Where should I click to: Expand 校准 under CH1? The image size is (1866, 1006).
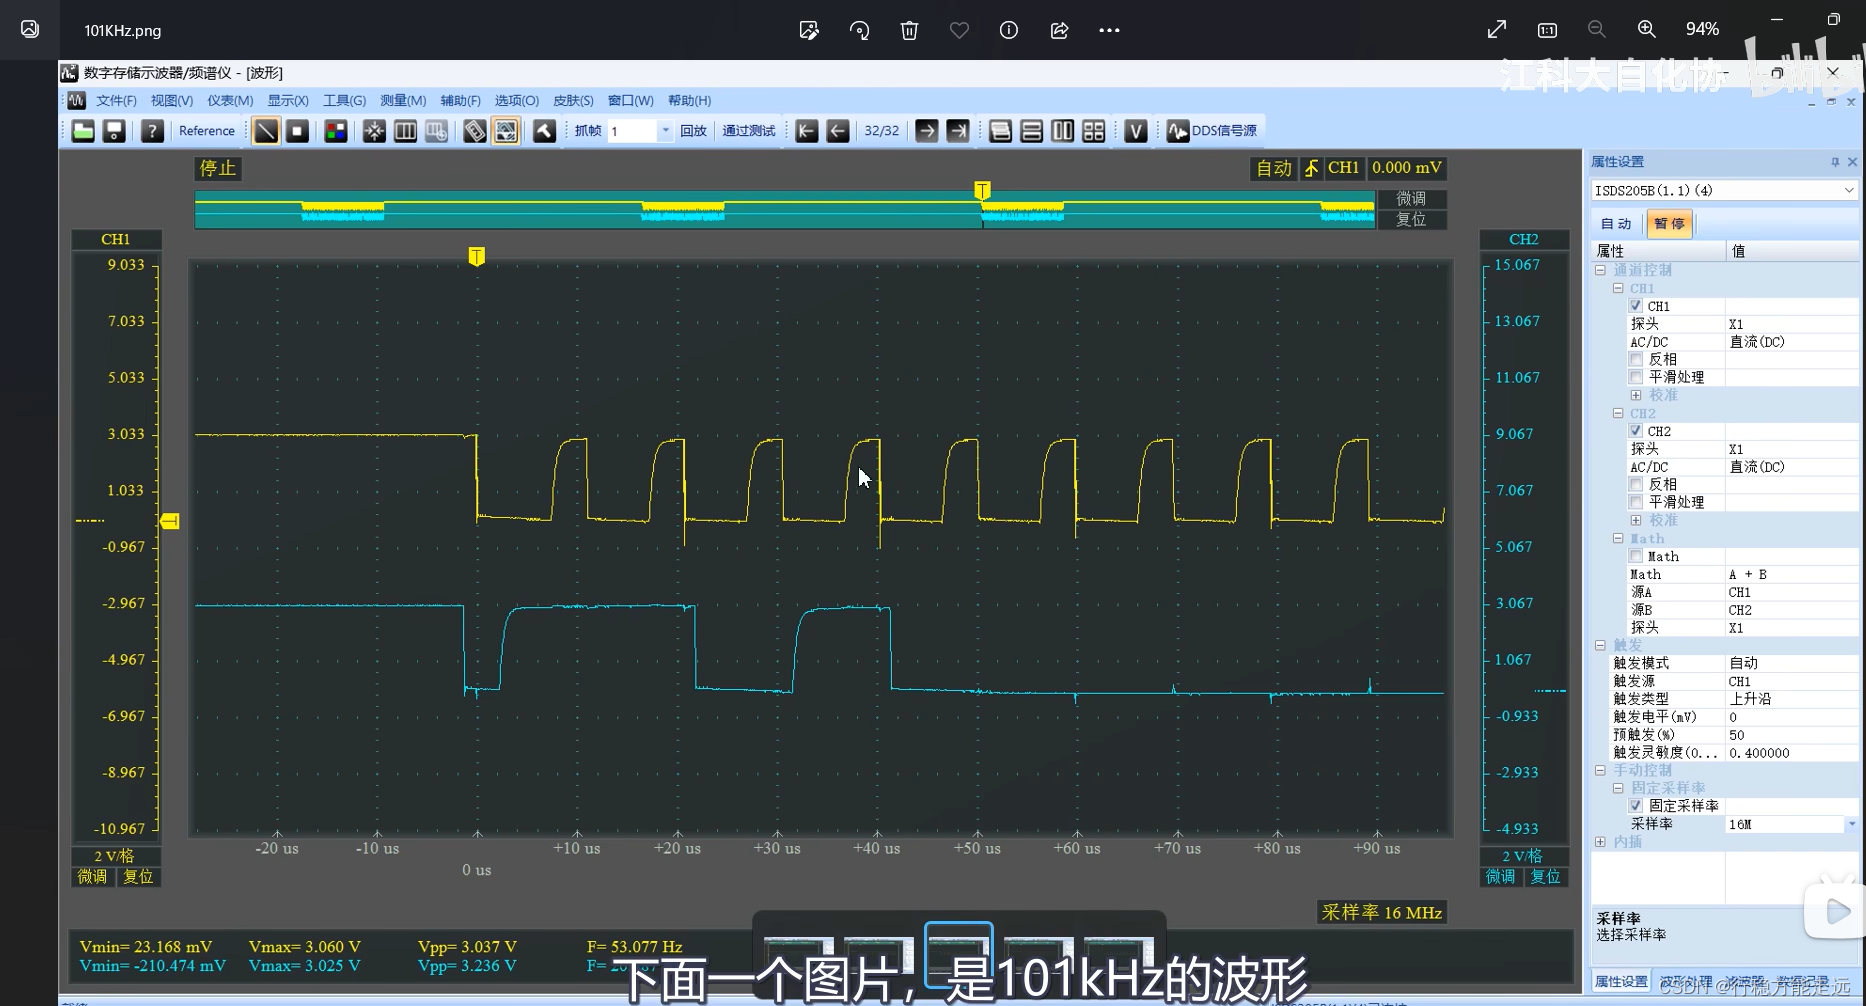(1636, 395)
